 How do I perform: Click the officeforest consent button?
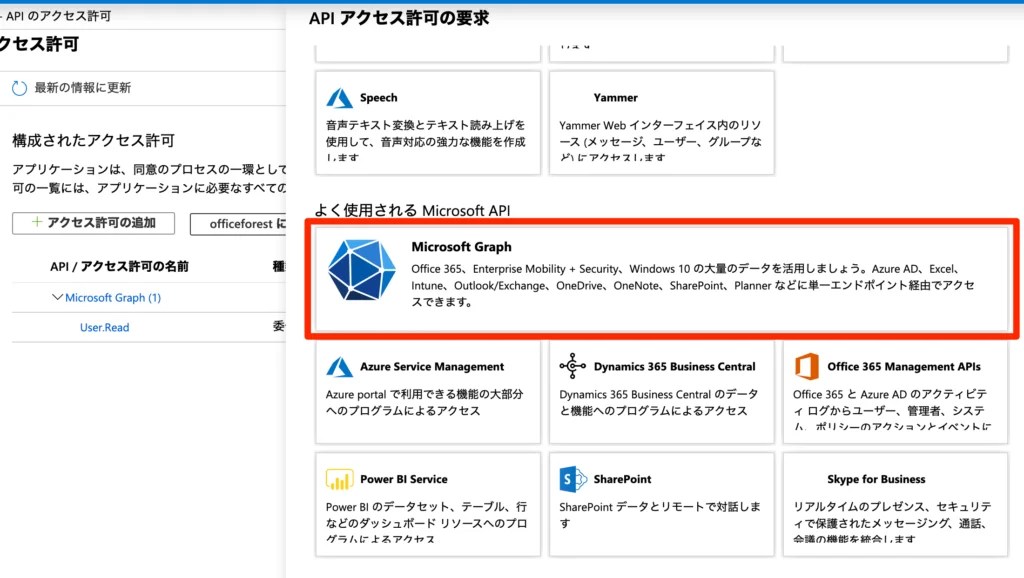(238, 223)
